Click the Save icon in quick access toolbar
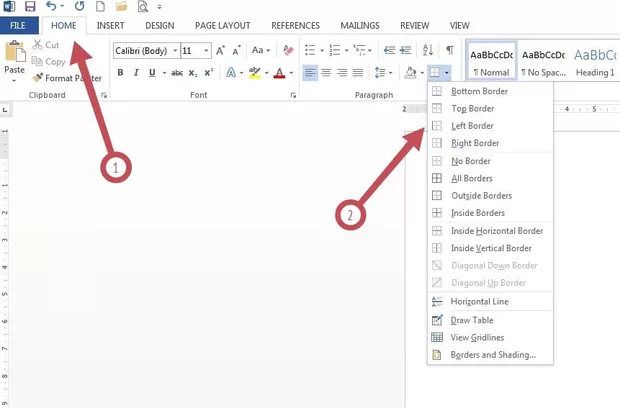Image resolution: width=620 pixels, height=408 pixels. (x=30, y=6)
